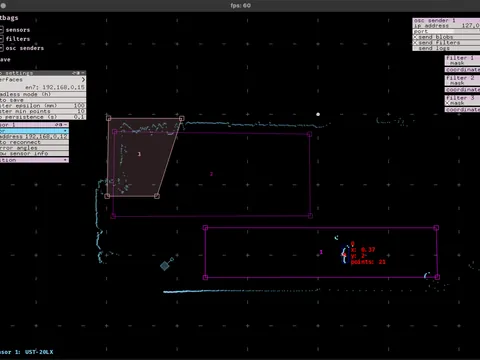Select the diamond sensor marker on canvas

[164, 266]
